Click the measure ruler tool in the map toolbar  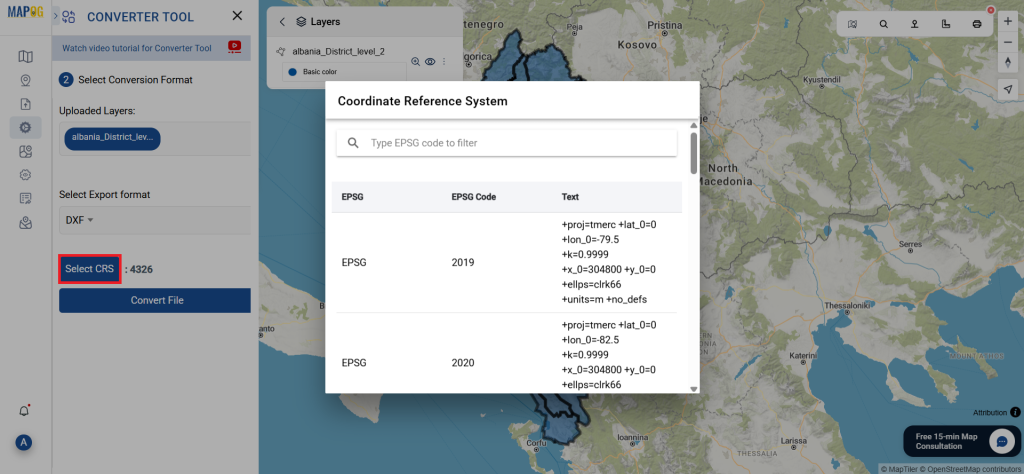[946, 24]
